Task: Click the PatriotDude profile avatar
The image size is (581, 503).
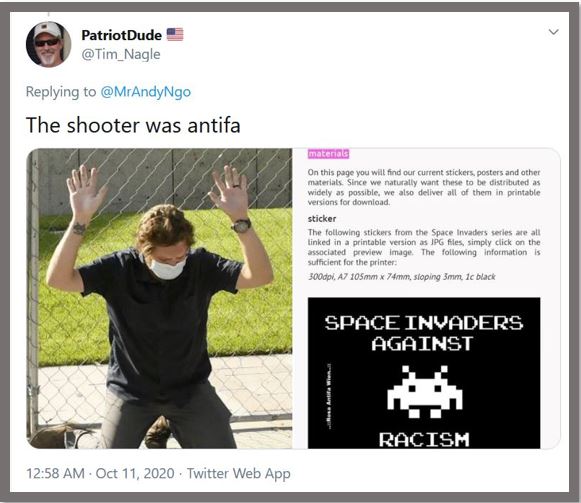Action: (x=48, y=44)
